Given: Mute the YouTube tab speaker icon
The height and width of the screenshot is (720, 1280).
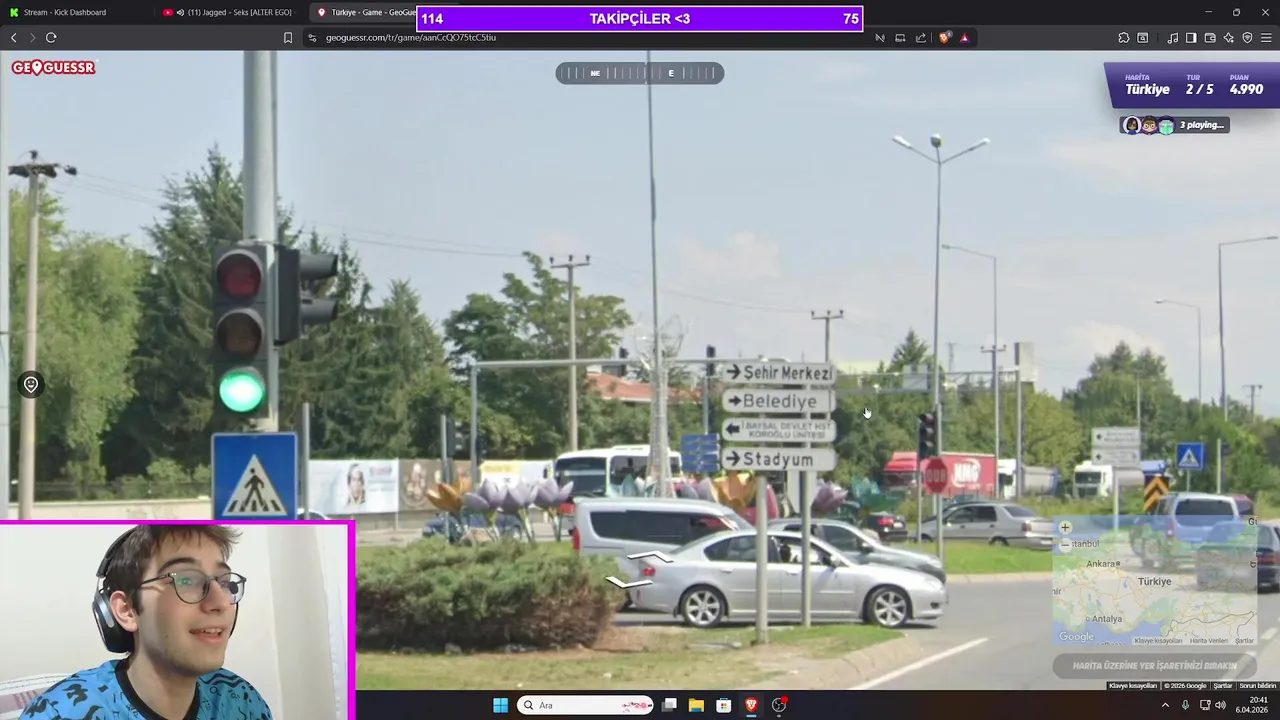Looking at the screenshot, I should 180,12.
